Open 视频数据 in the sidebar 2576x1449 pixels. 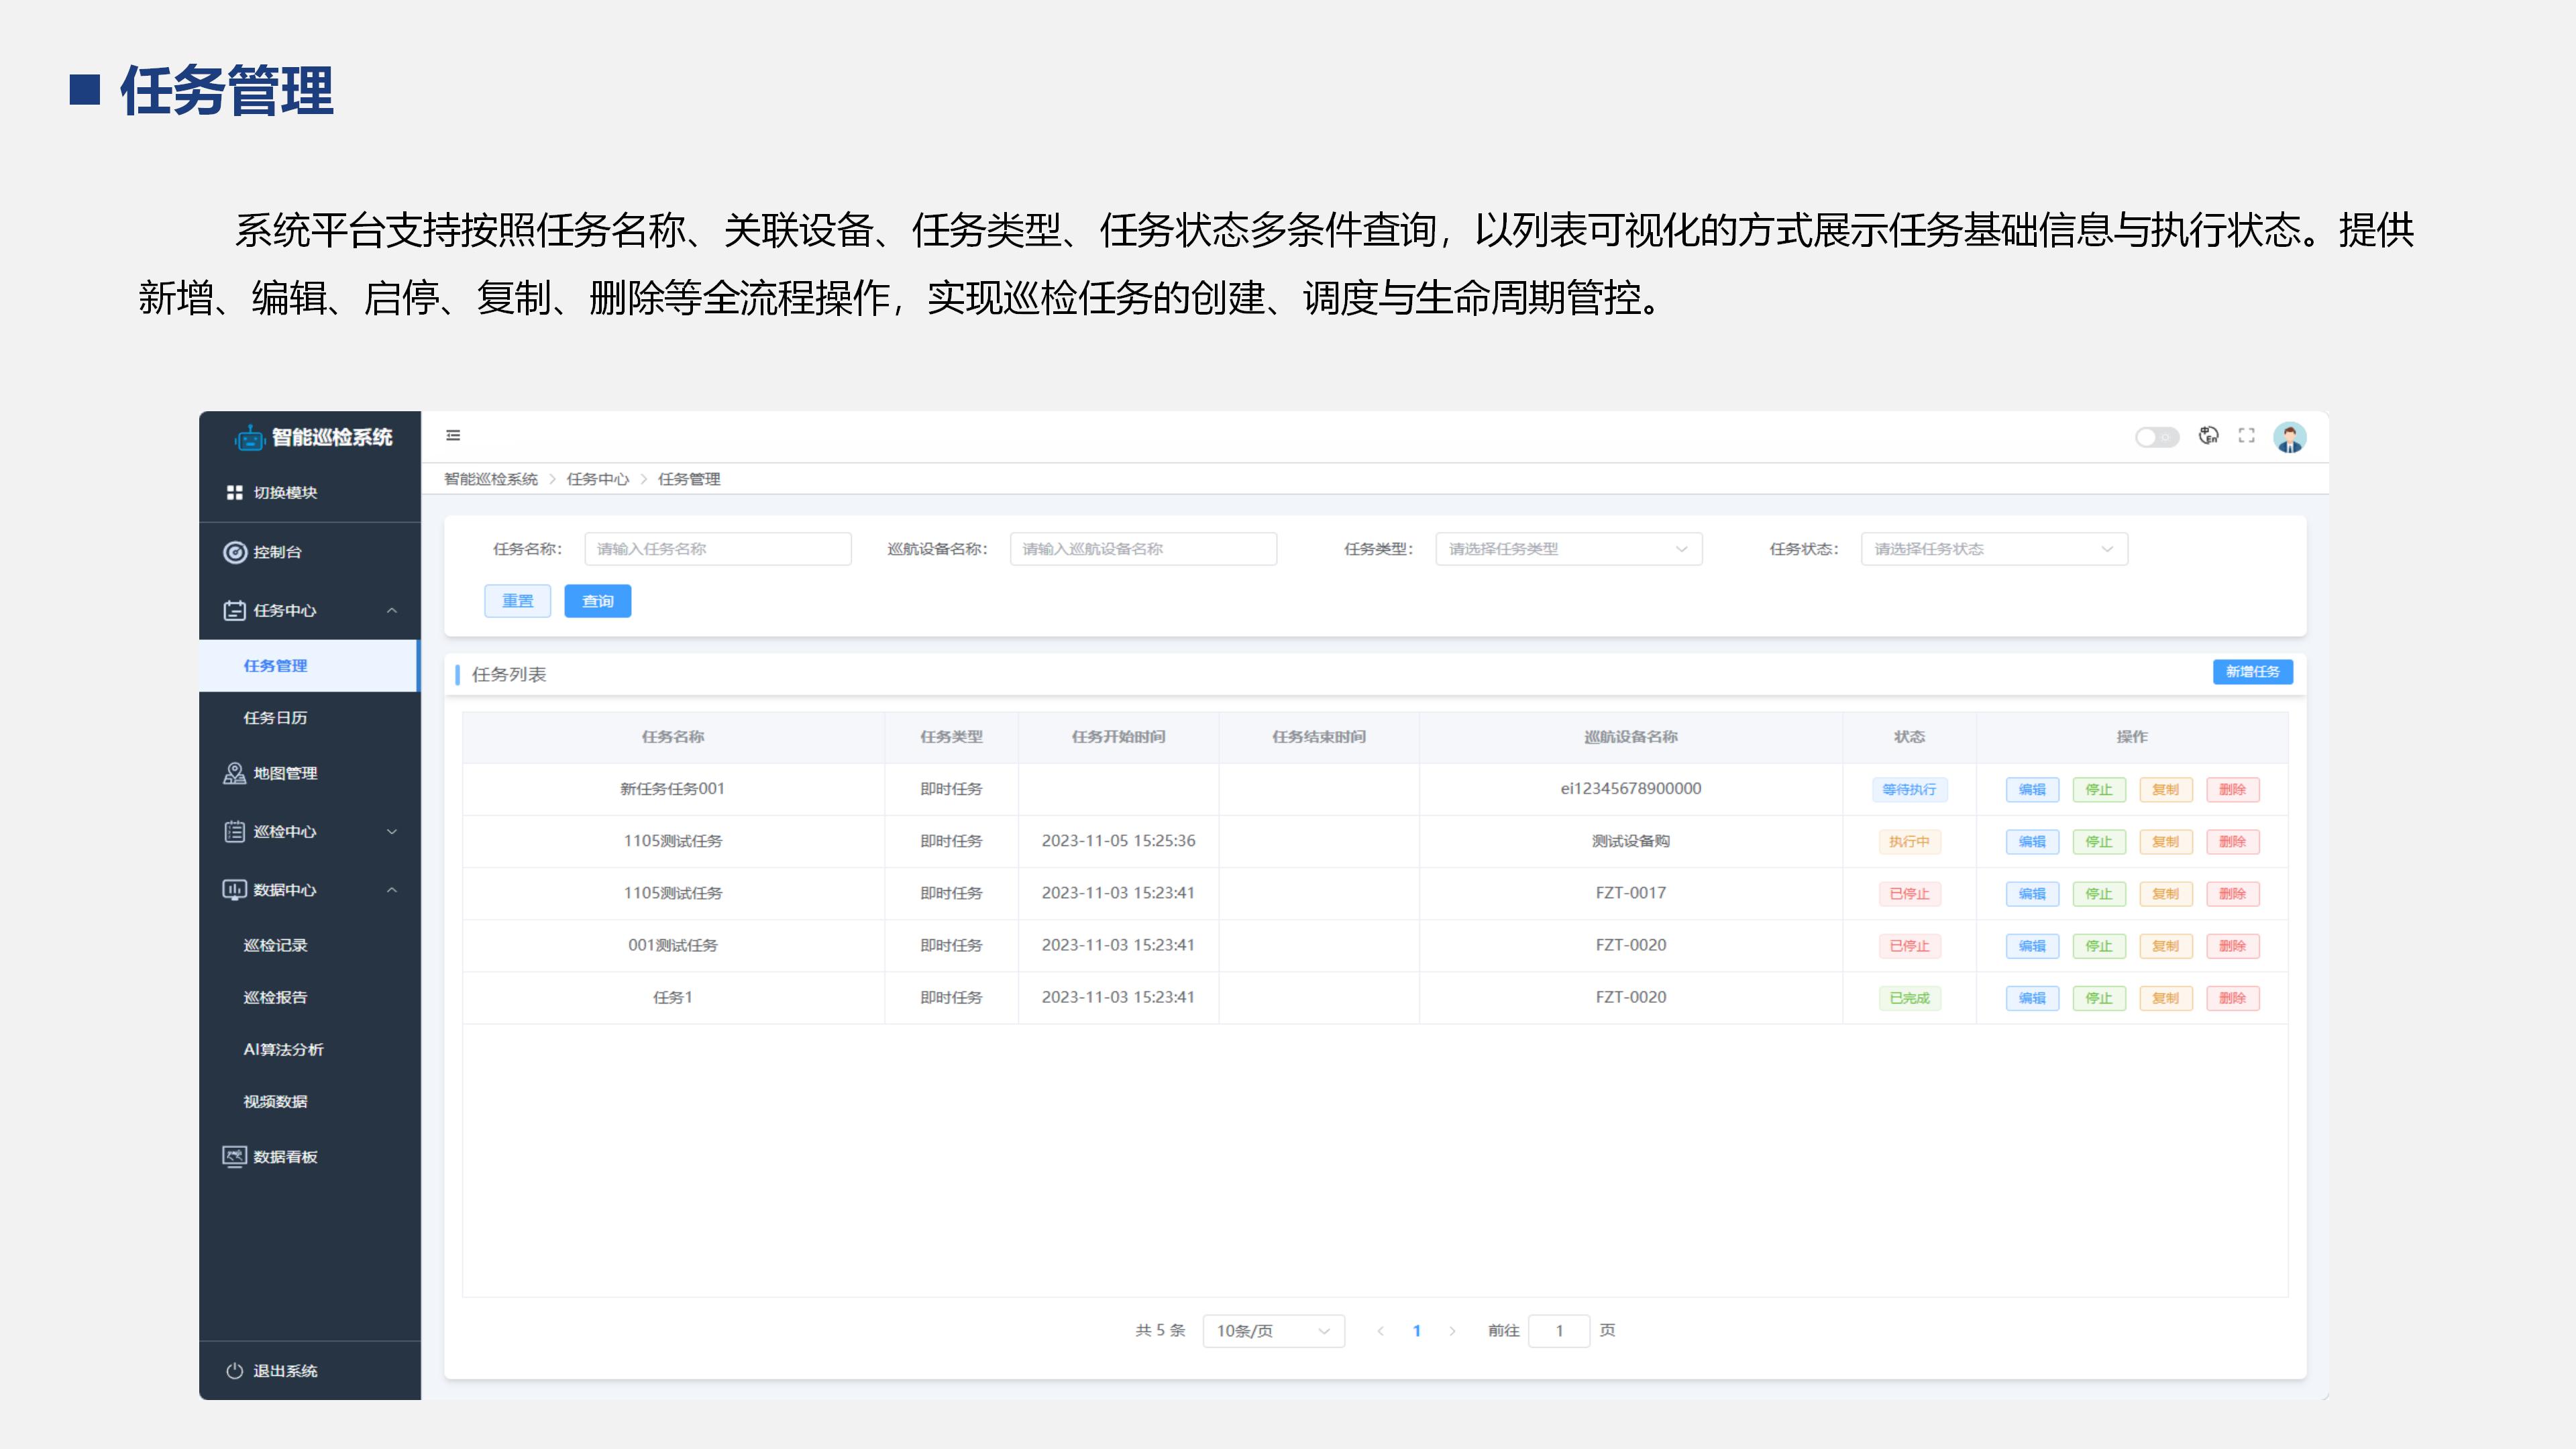[x=310, y=1101]
